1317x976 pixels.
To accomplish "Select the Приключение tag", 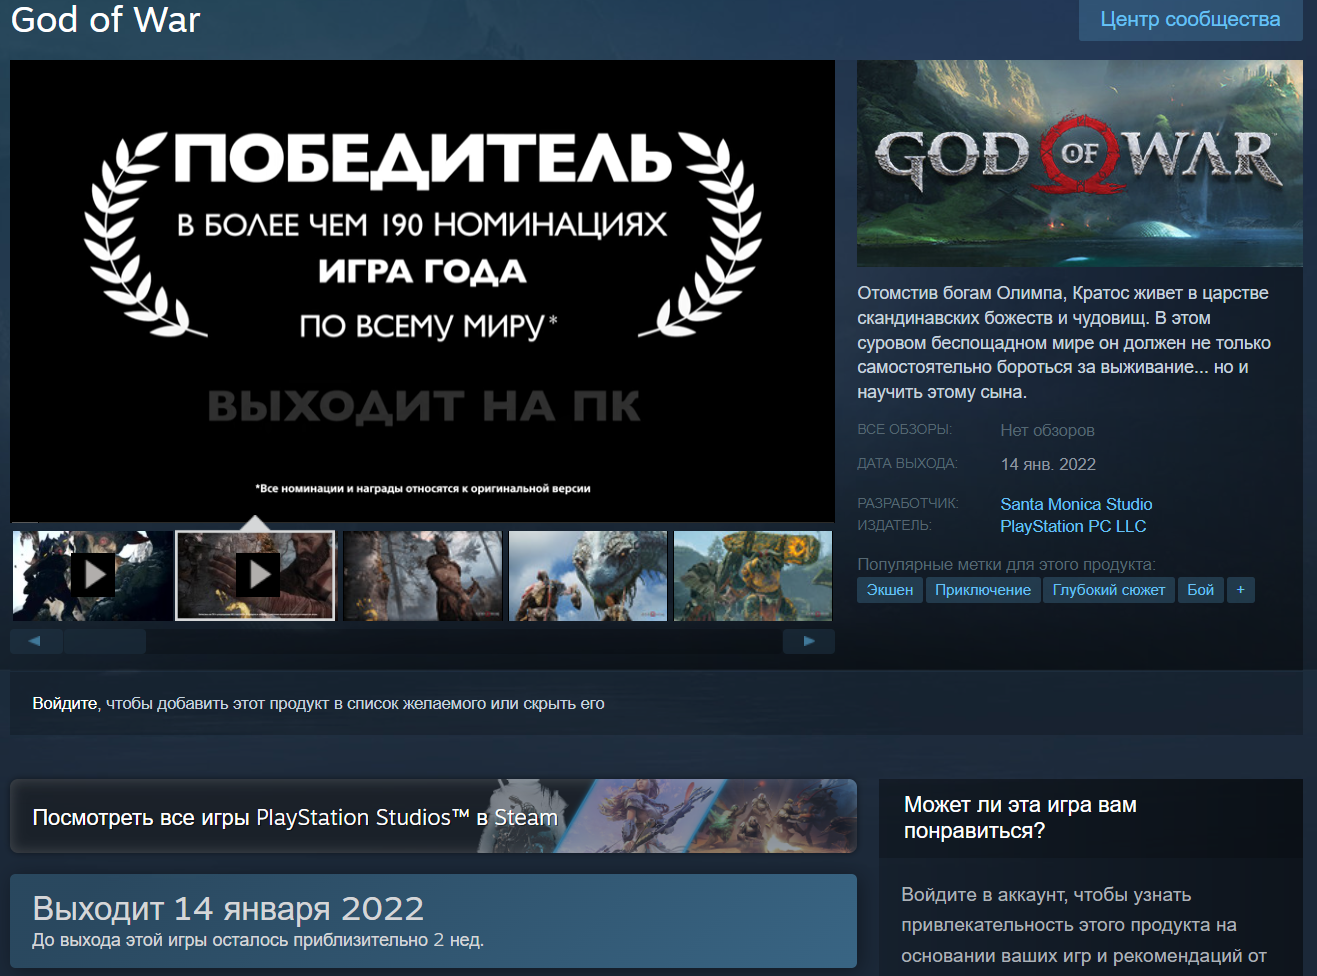I will [x=983, y=590].
